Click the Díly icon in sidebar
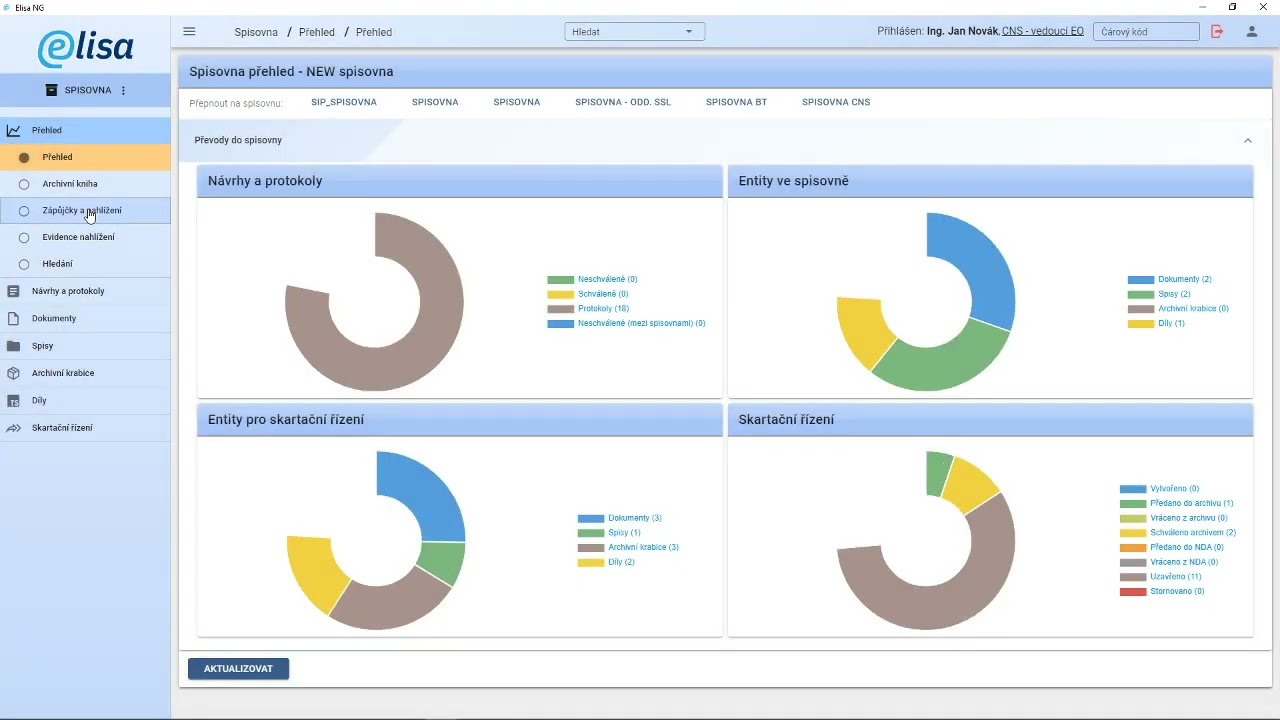Viewport: 1280px width, 720px height. click(13, 400)
